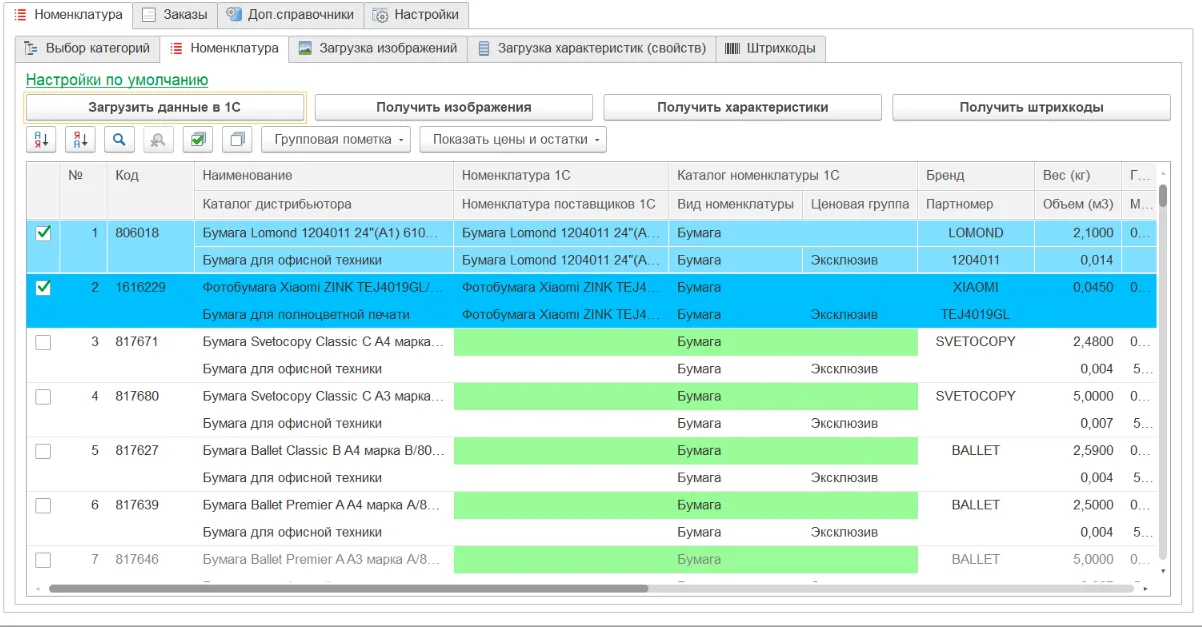Click Каталог номенклатуры 1С column header

coord(793,175)
